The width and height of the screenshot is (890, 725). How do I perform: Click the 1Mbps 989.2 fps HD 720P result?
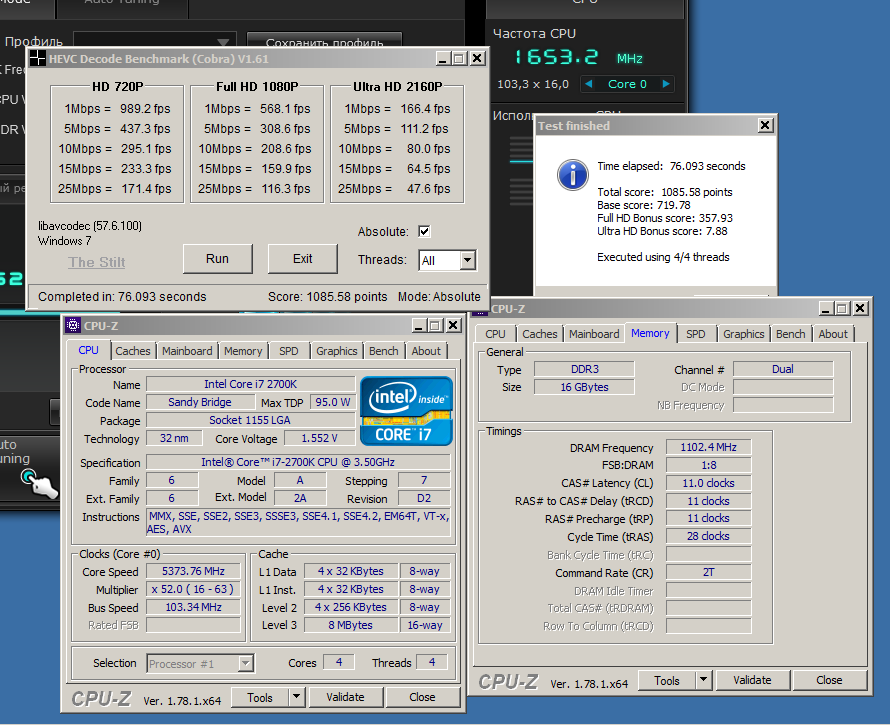coord(117,108)
